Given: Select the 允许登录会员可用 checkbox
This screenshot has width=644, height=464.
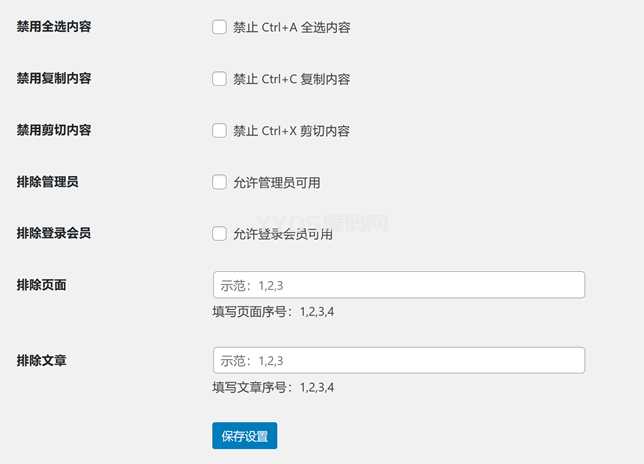Looking at the screenshot, I should tap(219, 234).
